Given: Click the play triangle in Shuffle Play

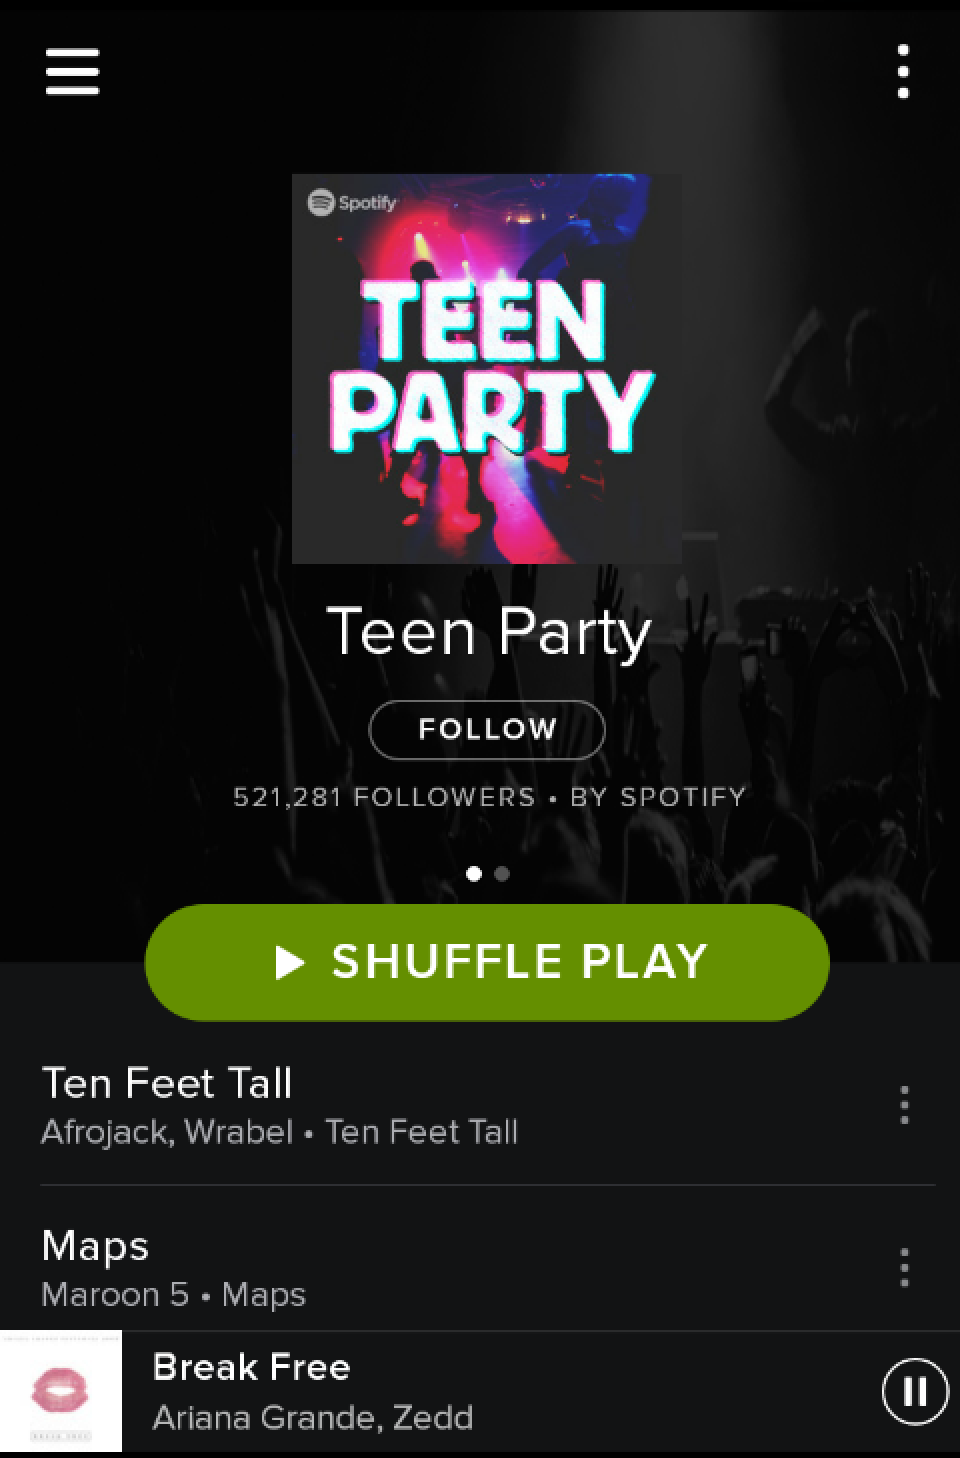Looking at the screenshot, I should tap(289, 962).
